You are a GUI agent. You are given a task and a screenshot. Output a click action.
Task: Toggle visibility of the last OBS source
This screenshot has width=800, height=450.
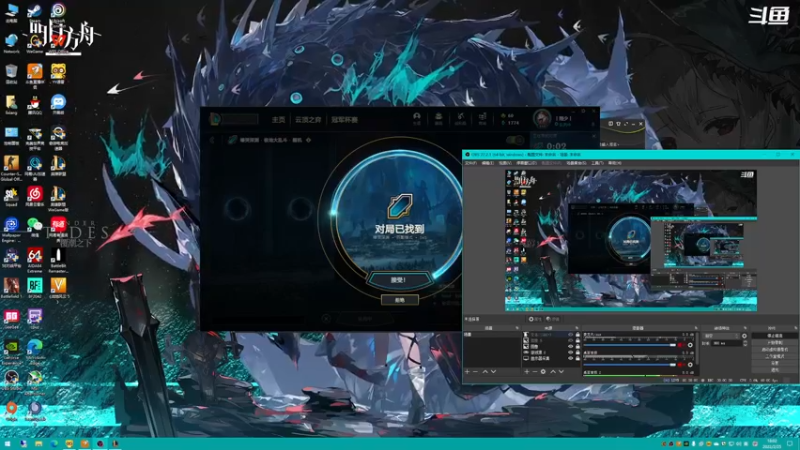[570, 359]
